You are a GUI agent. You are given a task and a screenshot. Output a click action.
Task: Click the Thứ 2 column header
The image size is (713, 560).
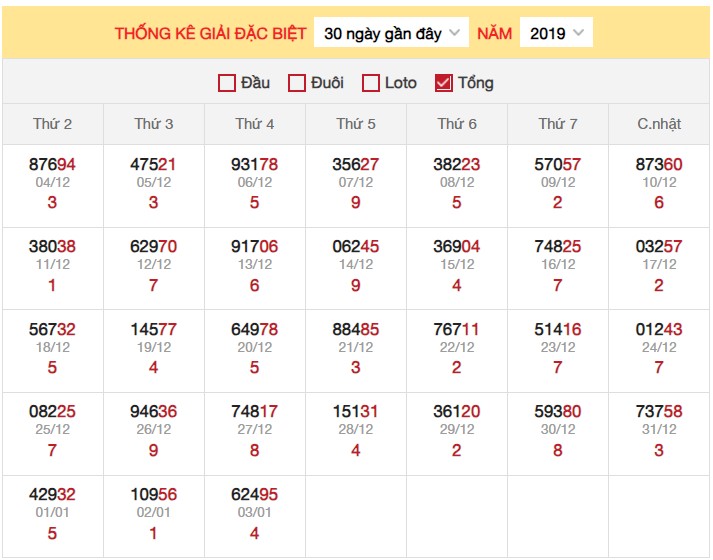(x=53, y=124)
